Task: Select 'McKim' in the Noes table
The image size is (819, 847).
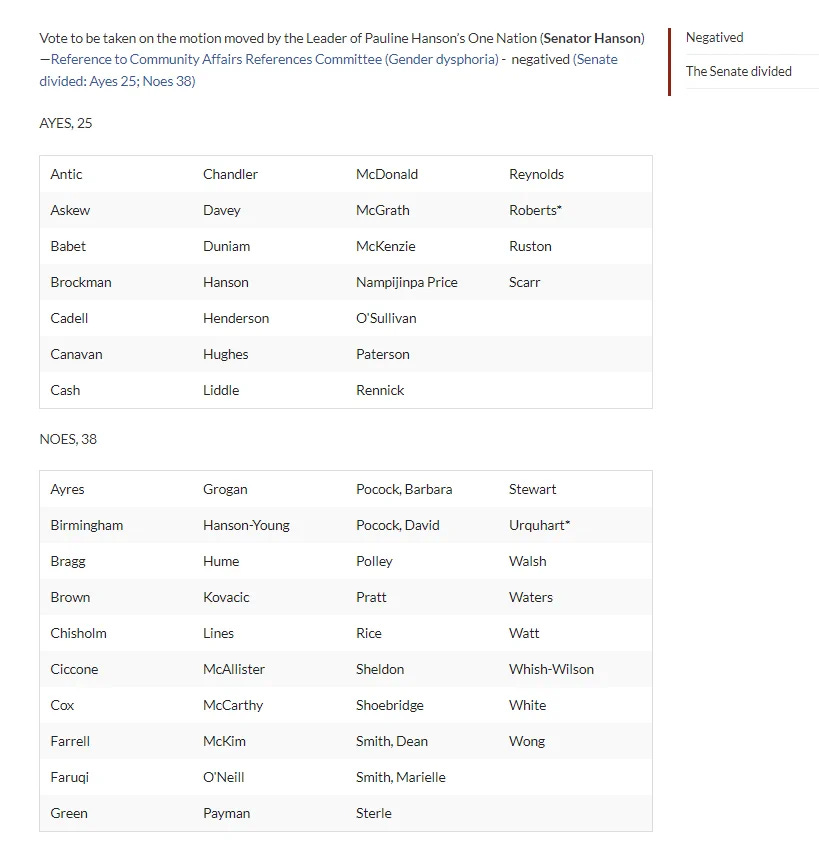Action: click(x=224, y=742)
